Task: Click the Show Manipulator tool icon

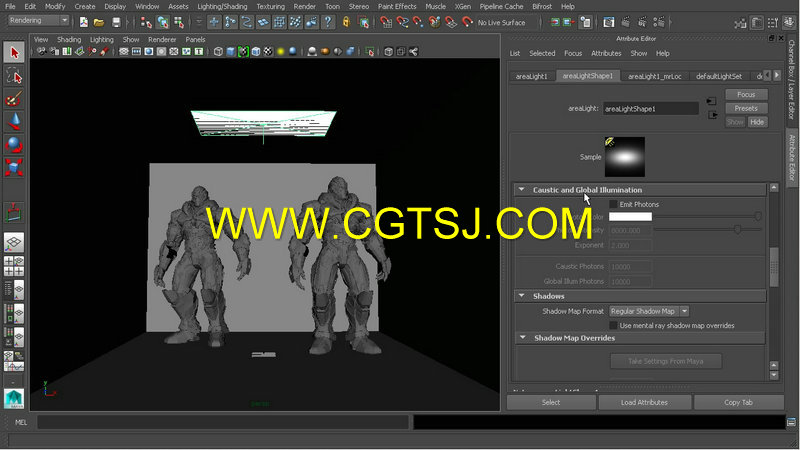Action: 14,212
